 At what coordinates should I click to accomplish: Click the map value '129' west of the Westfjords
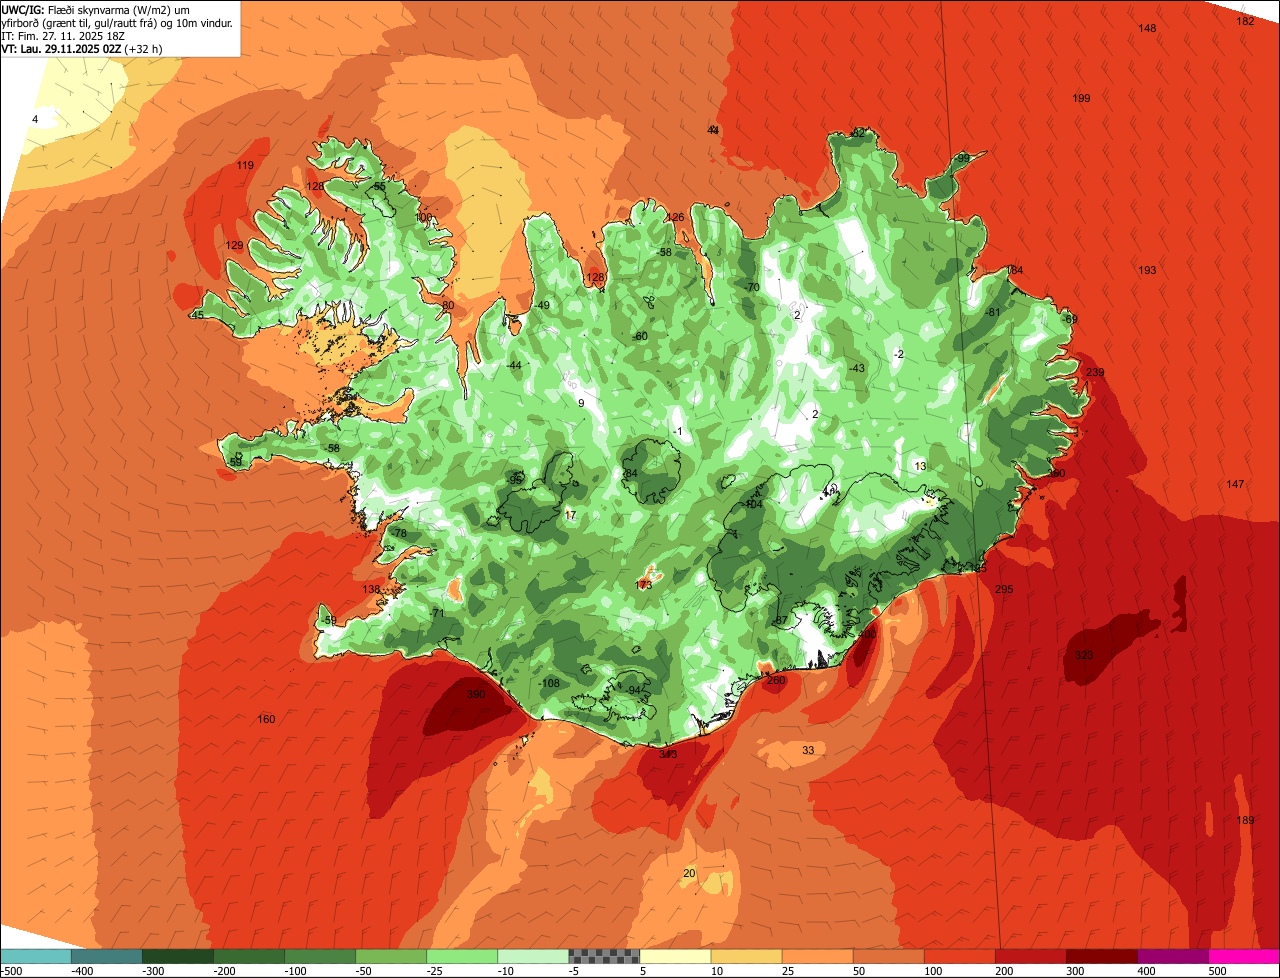234,246
